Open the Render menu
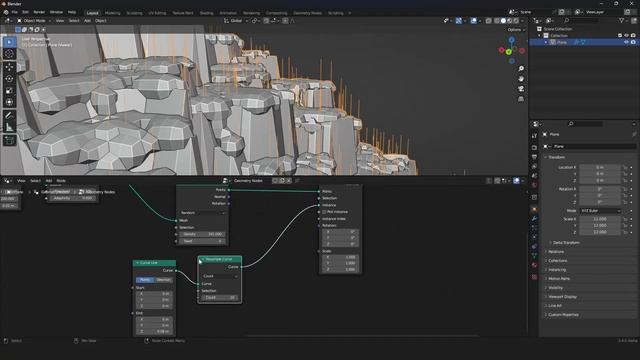 [x=39, y=12]
